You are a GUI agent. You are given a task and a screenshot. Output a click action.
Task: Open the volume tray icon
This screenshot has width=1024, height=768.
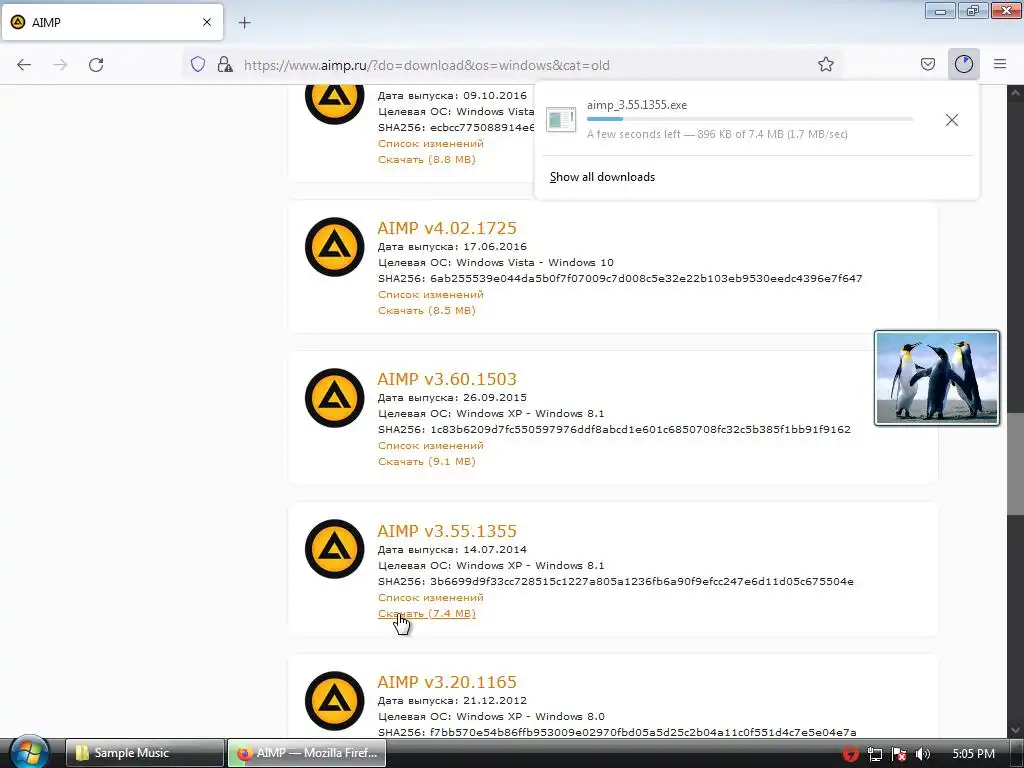click(923, 754)
